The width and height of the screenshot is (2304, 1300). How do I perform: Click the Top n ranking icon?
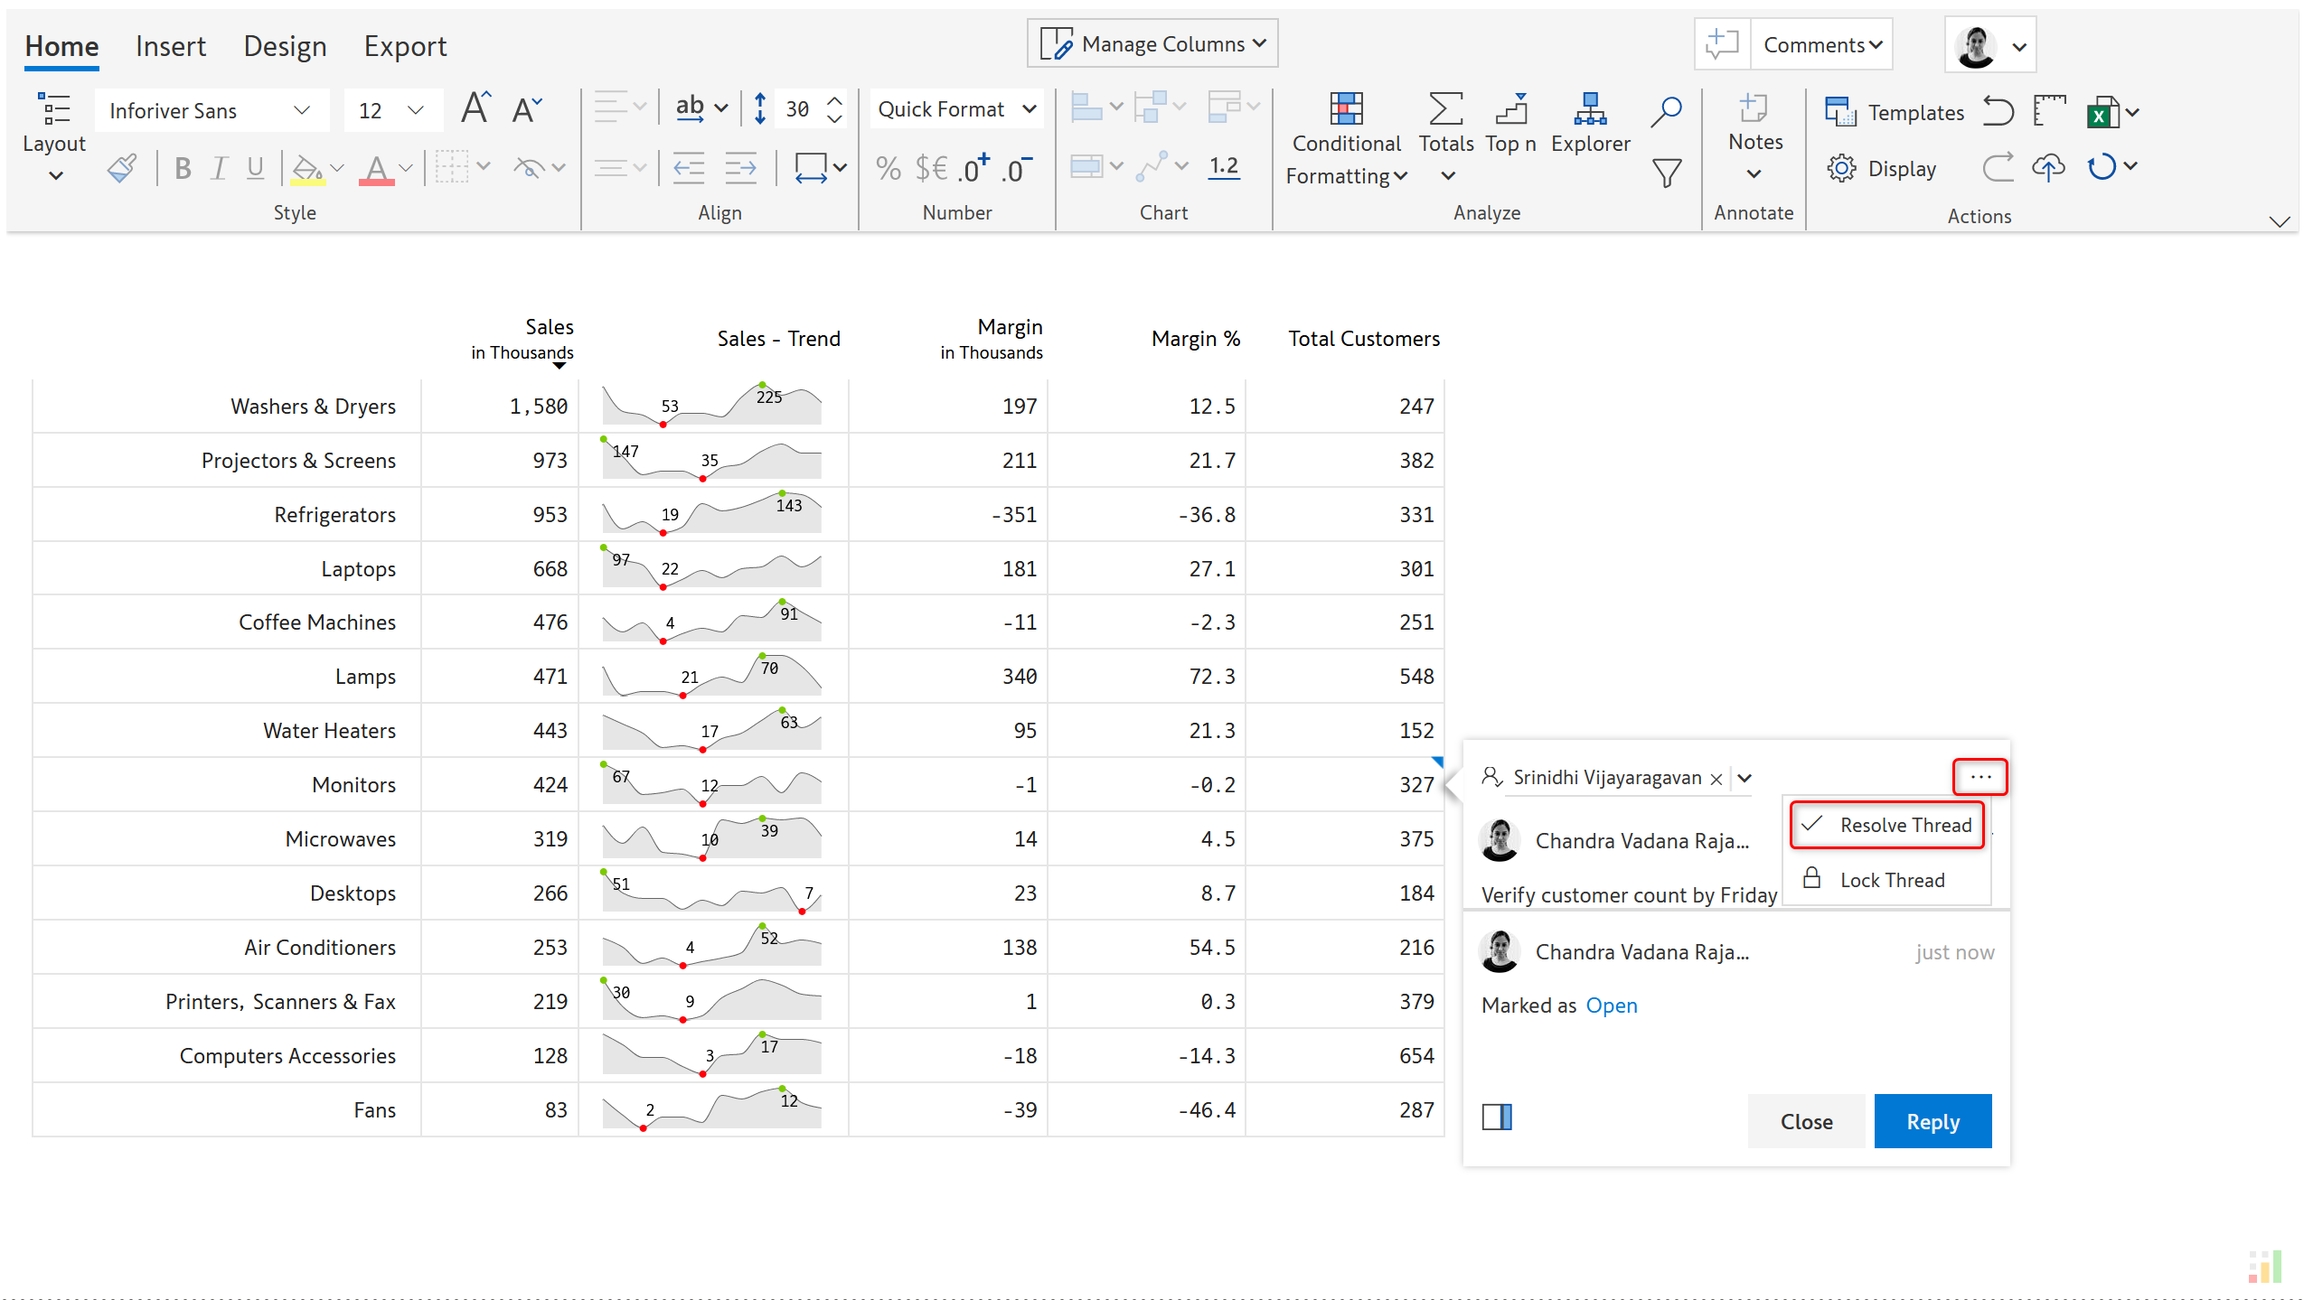point(1511,109)
